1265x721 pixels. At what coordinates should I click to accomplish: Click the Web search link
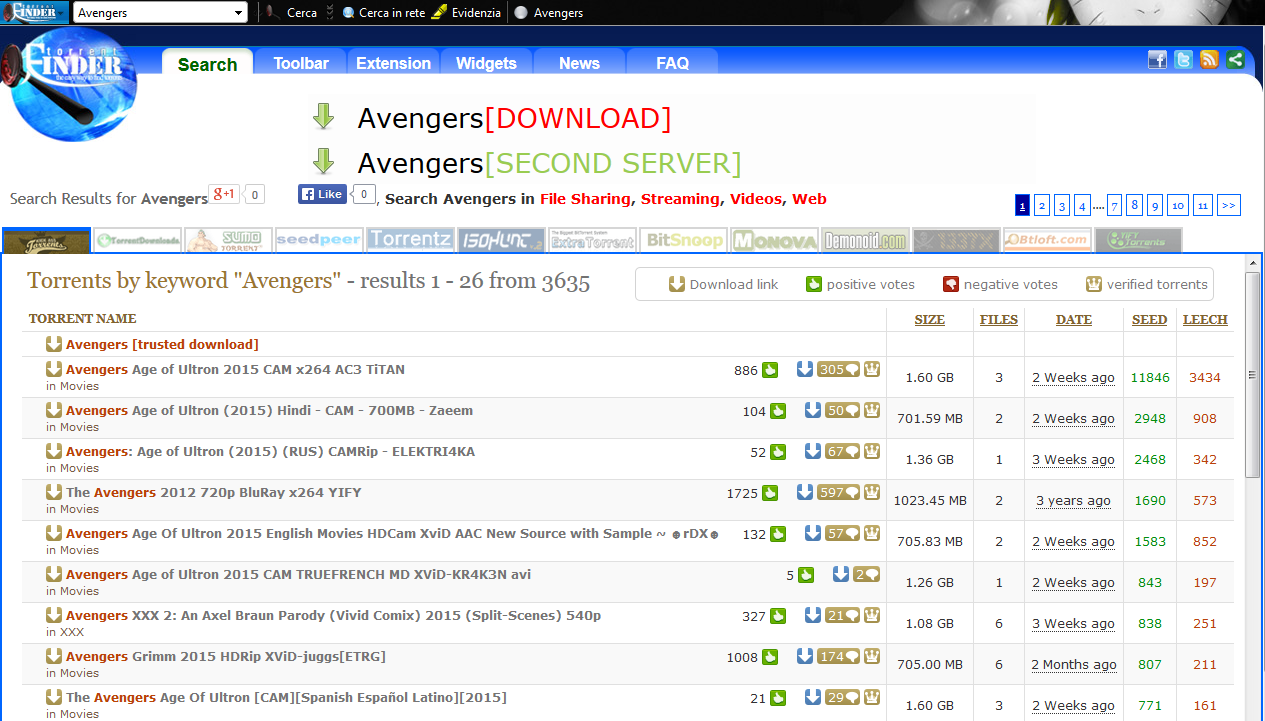coord(809,199)
